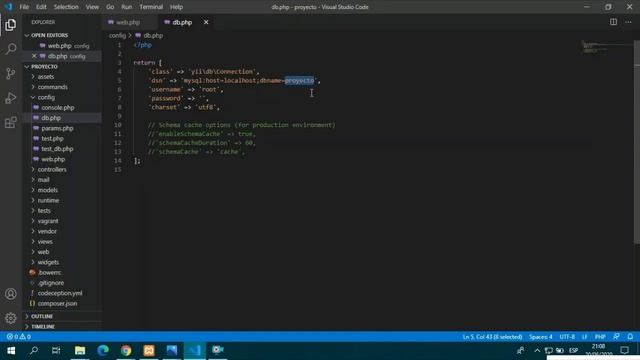
Task: Open the Source Control view
Action: pyautogui.click(x=11, y=73)
